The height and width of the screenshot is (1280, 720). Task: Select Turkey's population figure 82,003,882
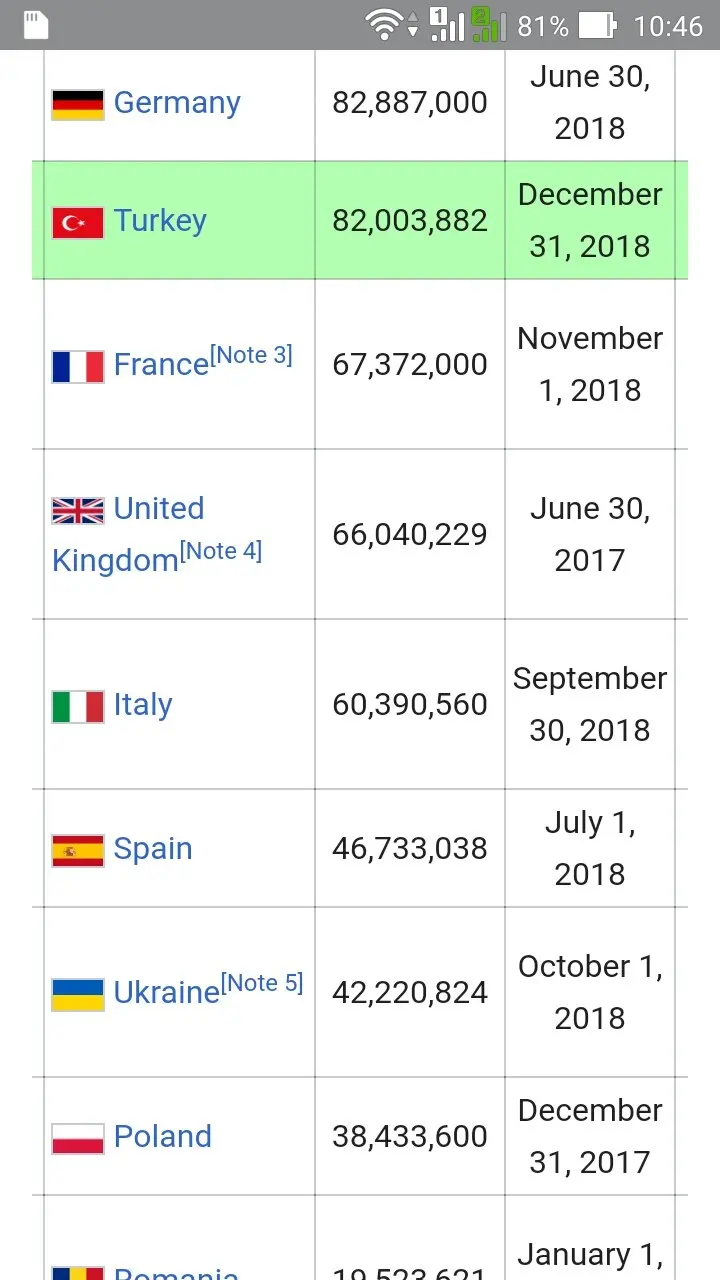410,221
